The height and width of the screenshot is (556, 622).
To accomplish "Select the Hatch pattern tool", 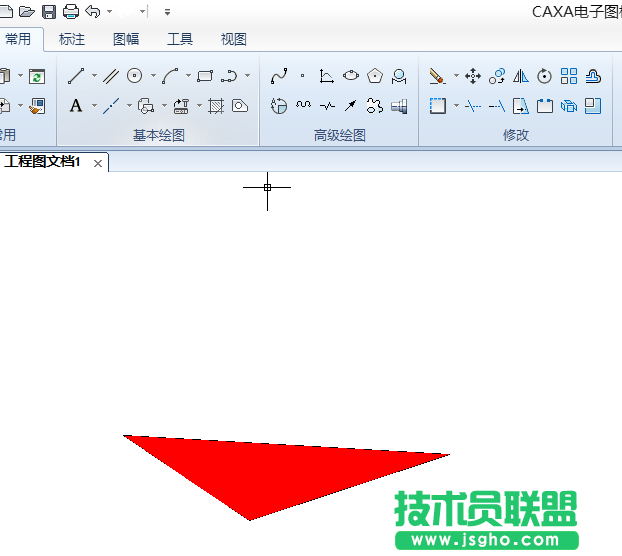I will tap(216, 106).
